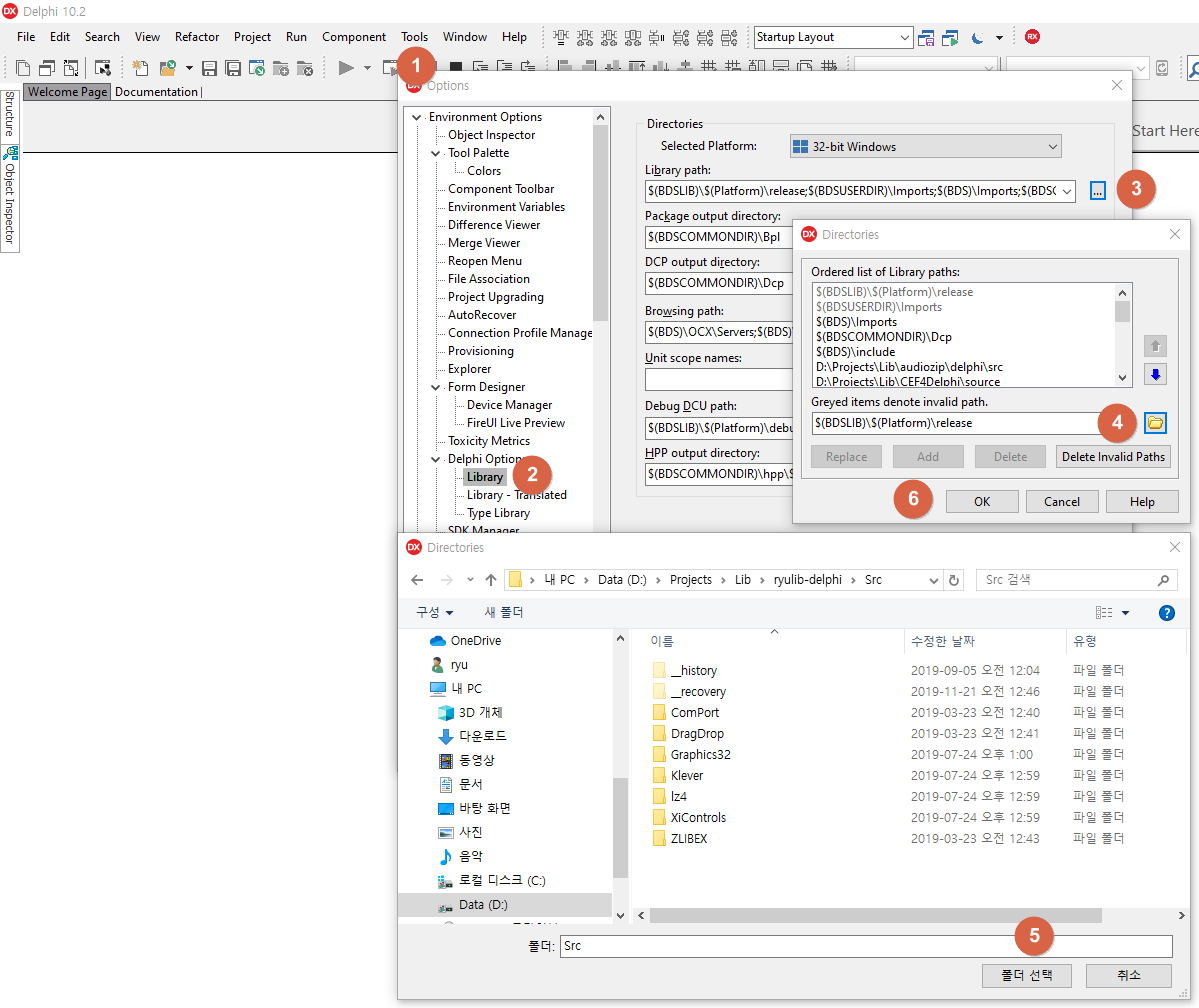Collapse the Tool Palette tree node
Image resolution: width=1199 pixels, height=1008 pixels.
tap(436, 153)
